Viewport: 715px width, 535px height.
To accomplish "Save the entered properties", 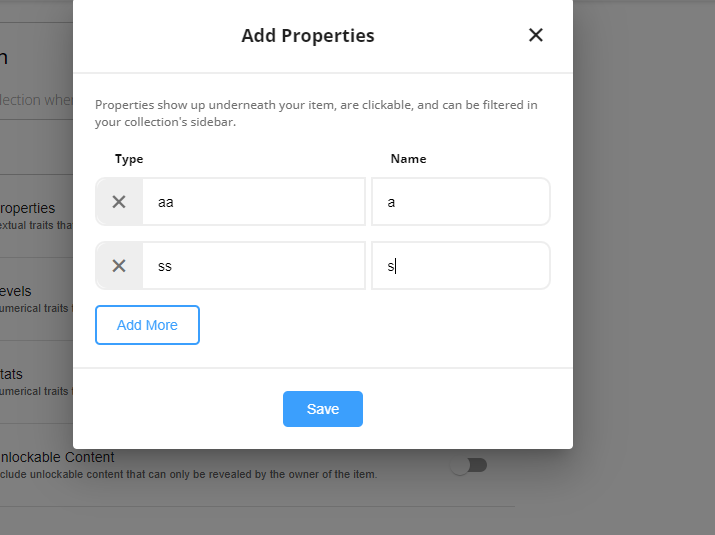I will click(x=323, y=409).
